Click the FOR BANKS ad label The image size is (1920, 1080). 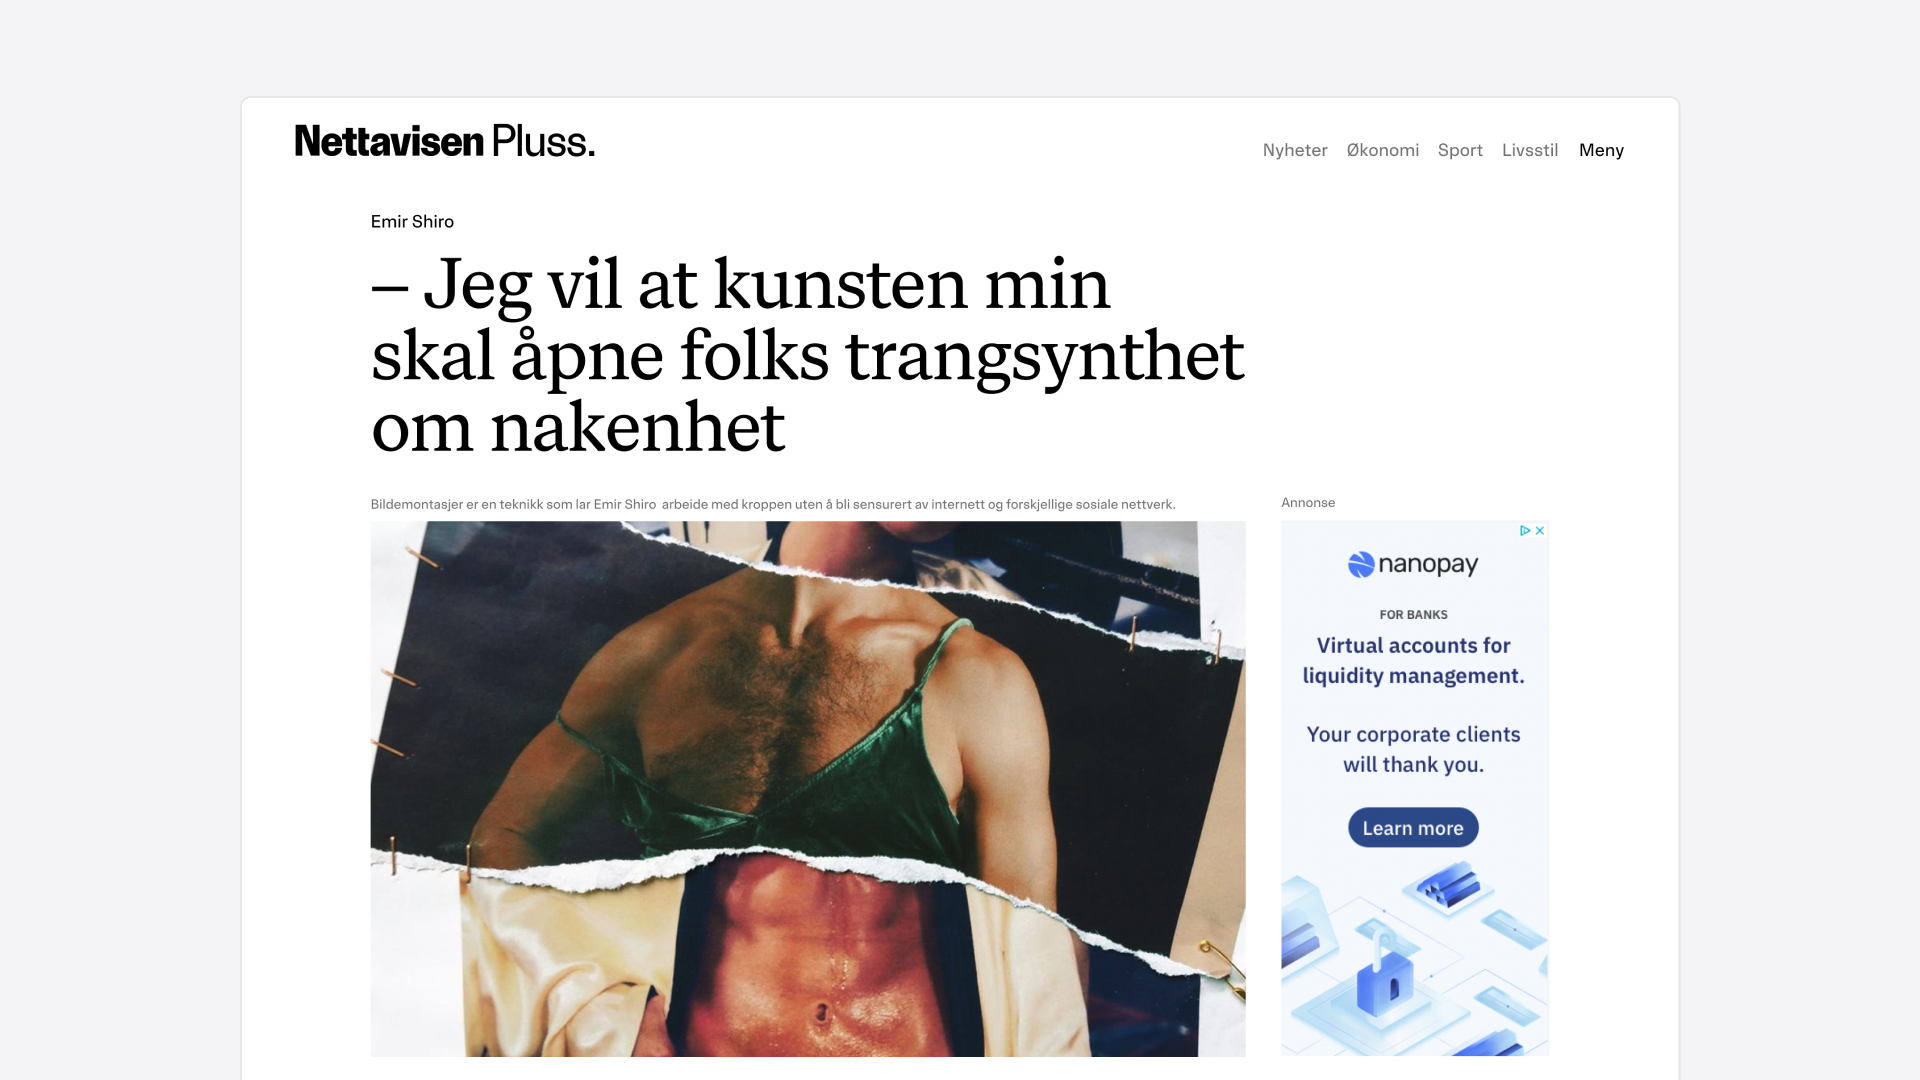pos(1413,615)
